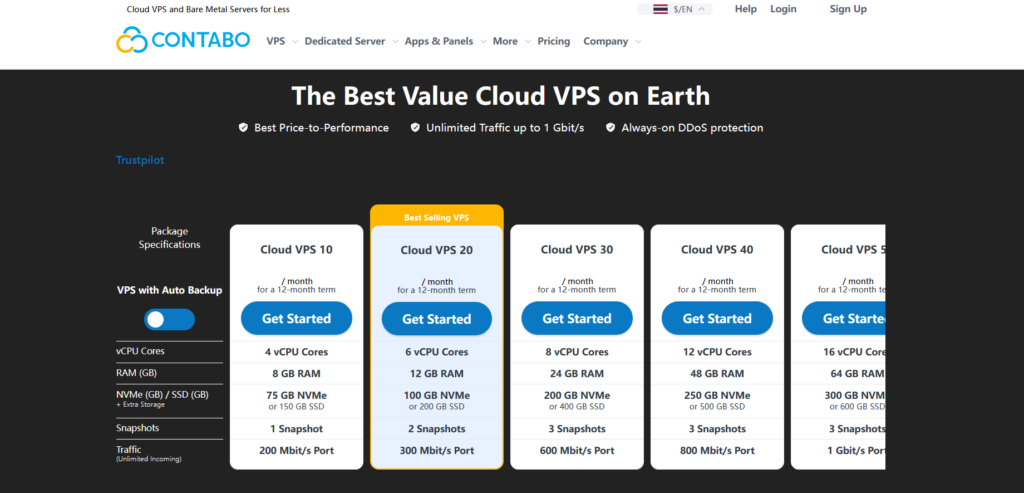Click the Sign Up link

[848, 9]
